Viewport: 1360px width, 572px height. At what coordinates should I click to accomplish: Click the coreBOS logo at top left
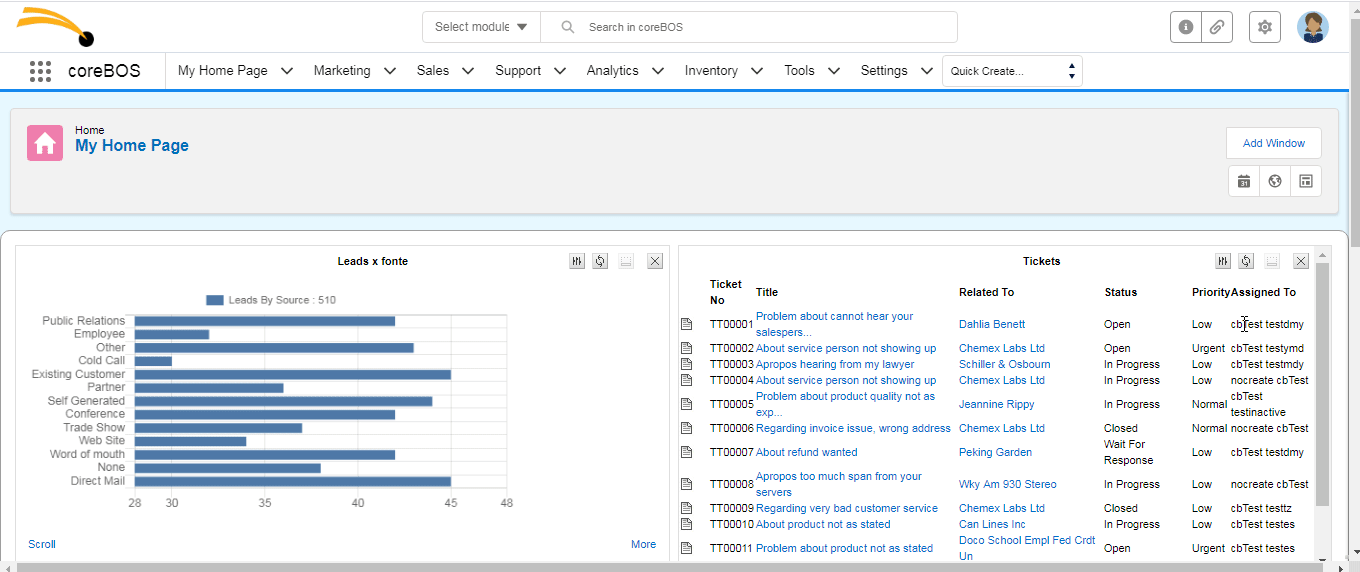coord(57,26)
